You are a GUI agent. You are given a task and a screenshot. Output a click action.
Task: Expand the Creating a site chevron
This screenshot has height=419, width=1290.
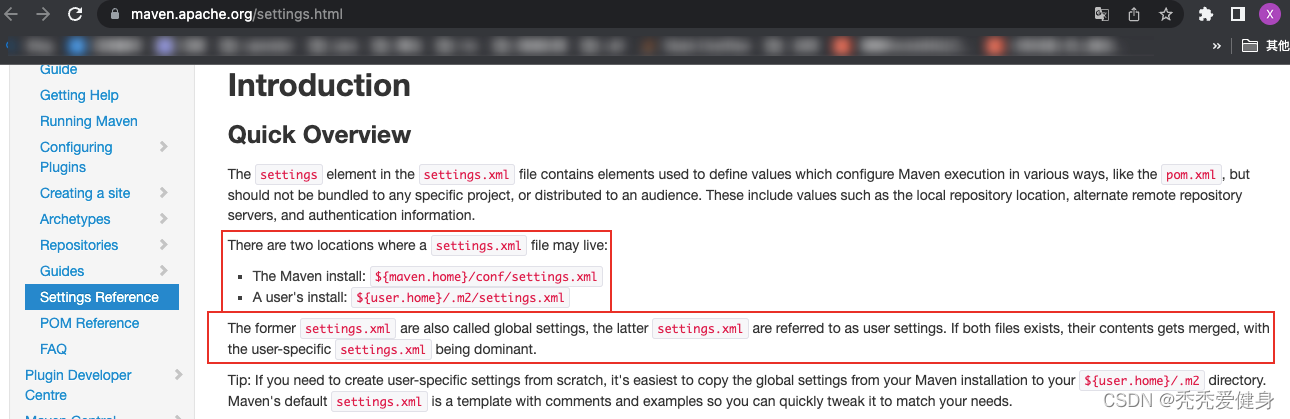pyautogui.click(x=164, y=193)
